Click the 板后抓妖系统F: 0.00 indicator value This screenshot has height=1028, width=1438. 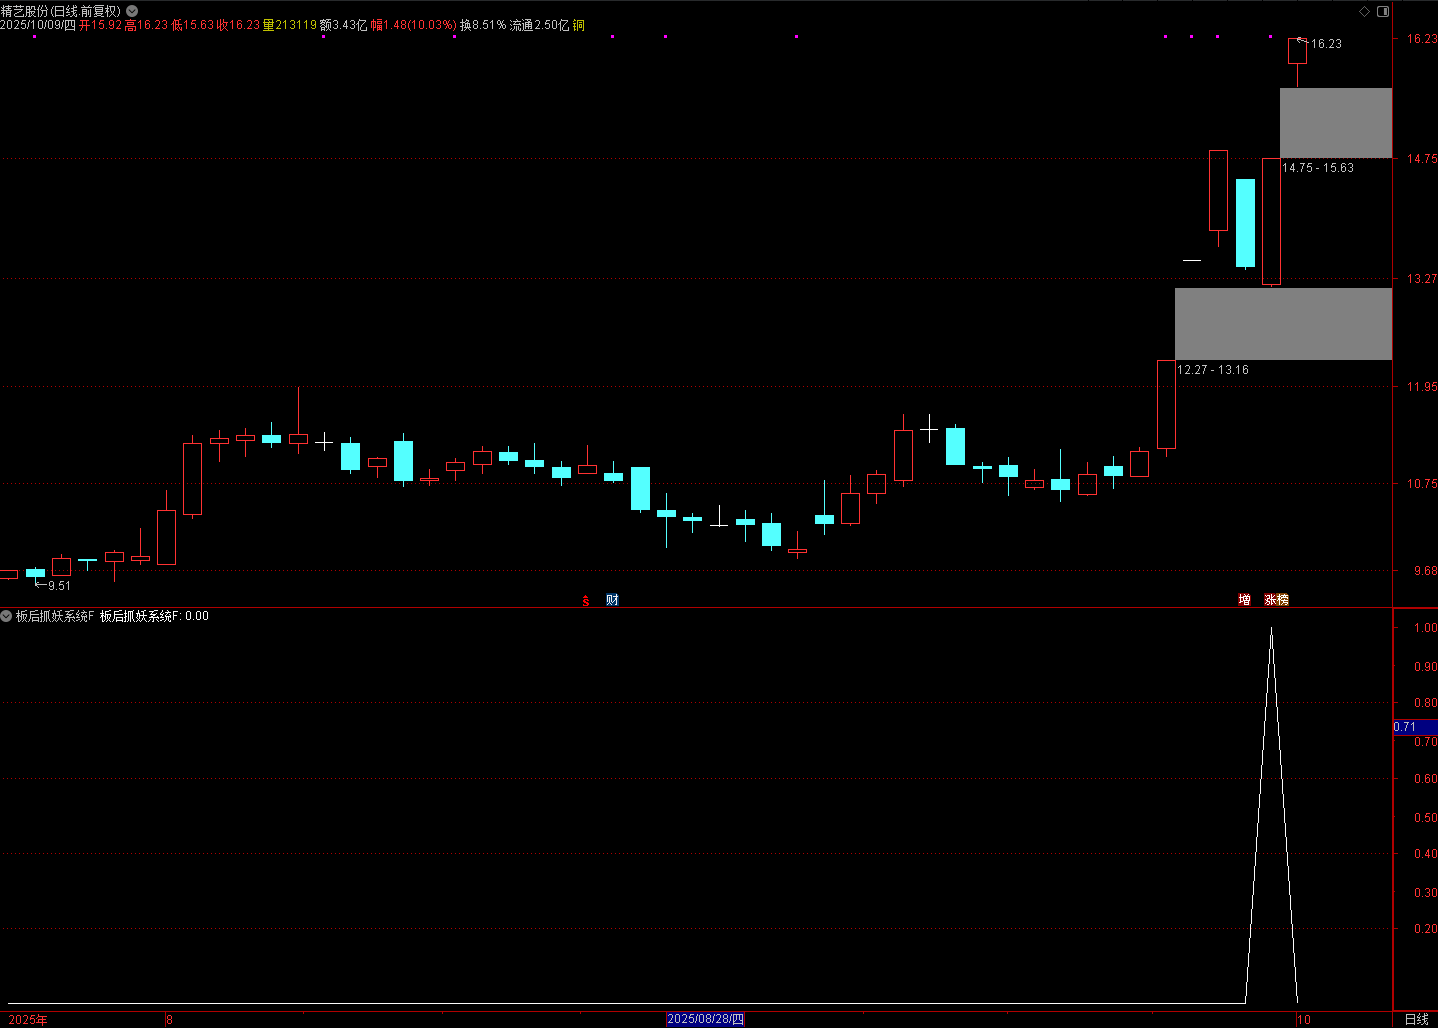tap(154, 616)
